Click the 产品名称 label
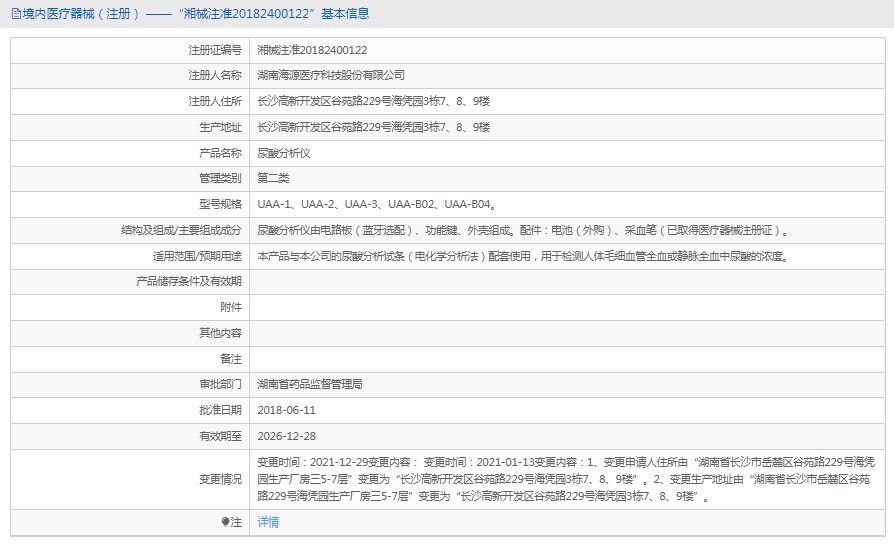 click(220, 153)
